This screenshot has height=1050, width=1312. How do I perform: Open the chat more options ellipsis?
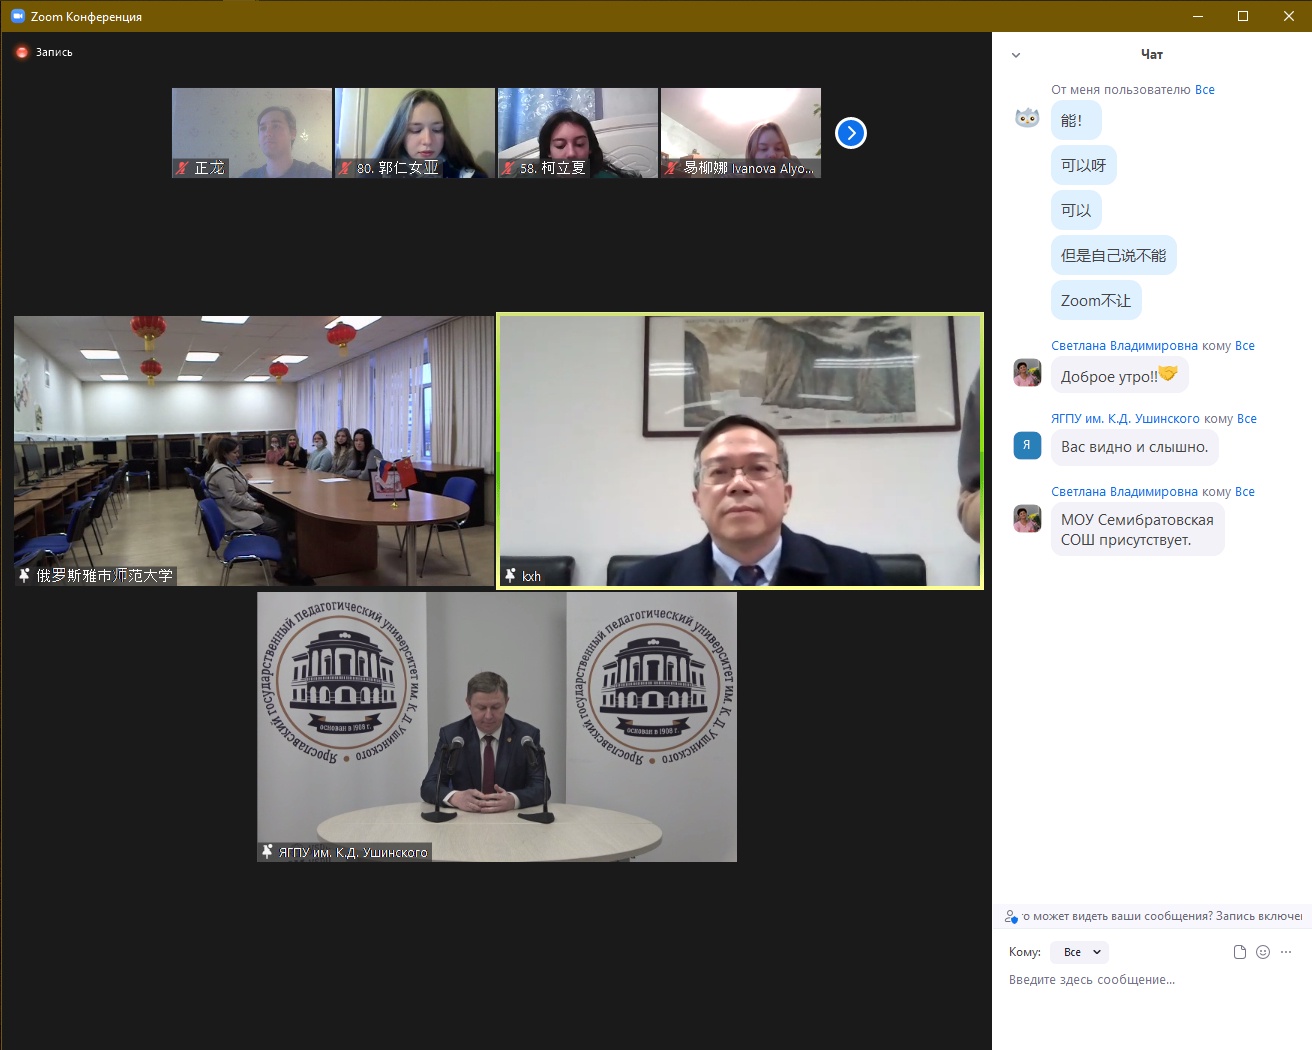click(x=1286, y=952)
